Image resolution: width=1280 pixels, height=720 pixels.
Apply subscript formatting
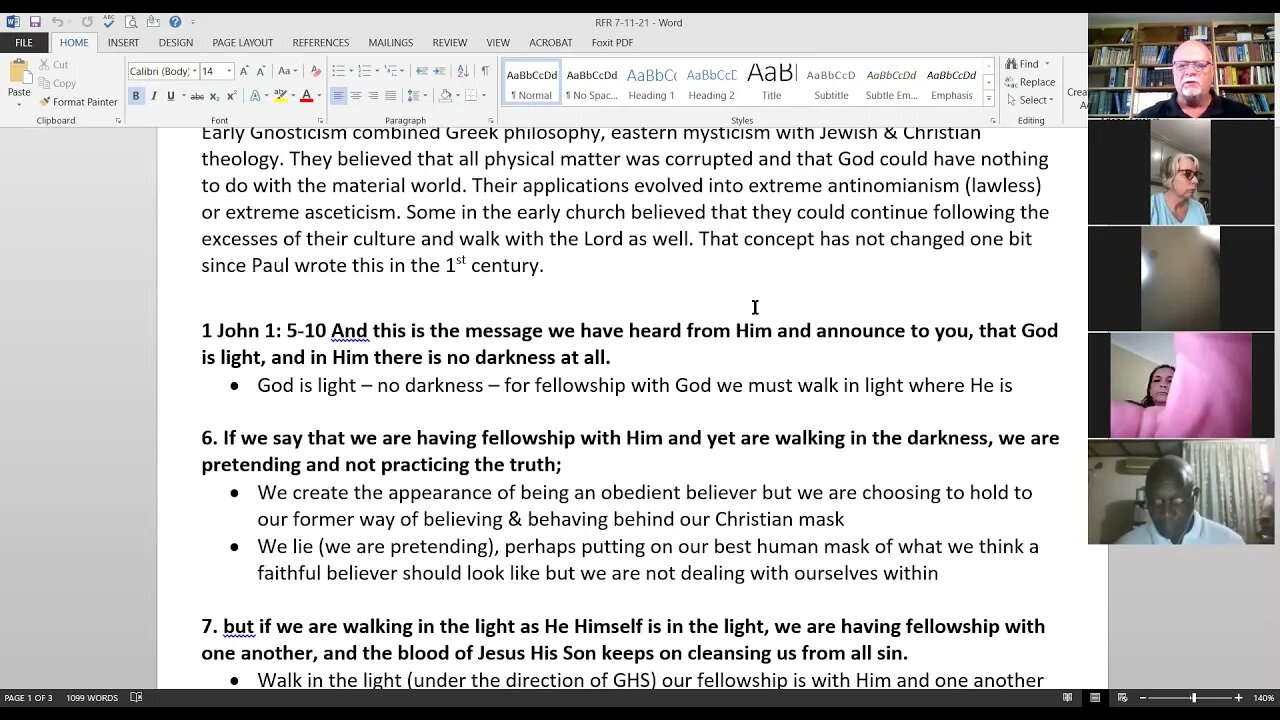click(214, 96)
